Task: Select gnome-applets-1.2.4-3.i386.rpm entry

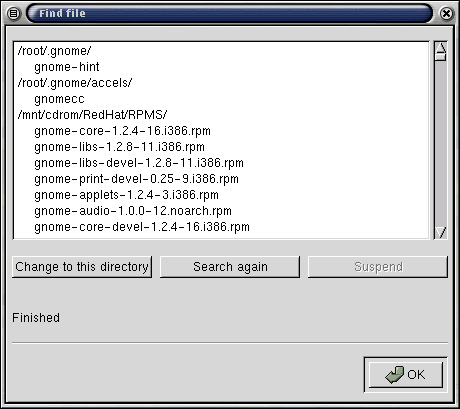Action: (x=126, y=195)
